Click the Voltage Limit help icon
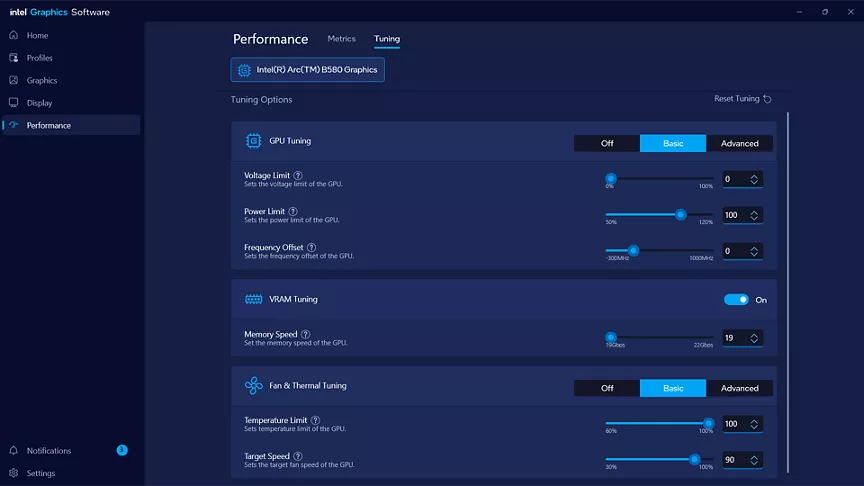The image size is (864, 486). [x=298, y=176]
